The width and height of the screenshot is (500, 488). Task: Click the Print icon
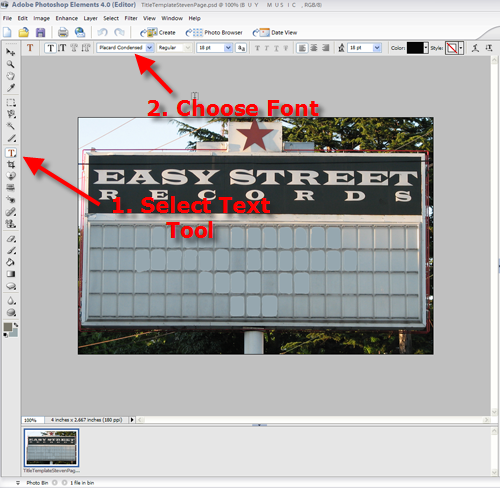[x=63, y=32]
